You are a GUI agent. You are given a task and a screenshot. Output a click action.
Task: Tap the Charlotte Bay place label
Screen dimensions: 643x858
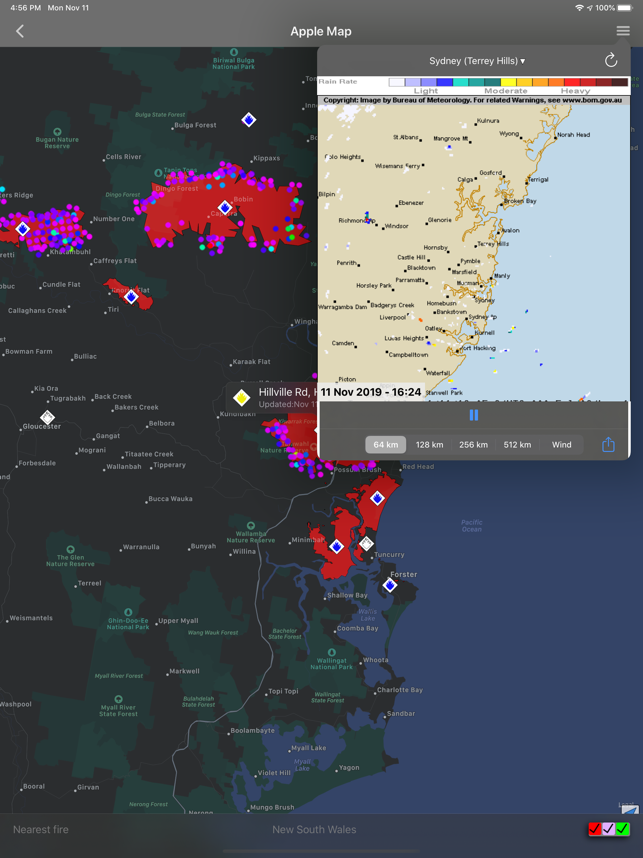tap(399, 689)
